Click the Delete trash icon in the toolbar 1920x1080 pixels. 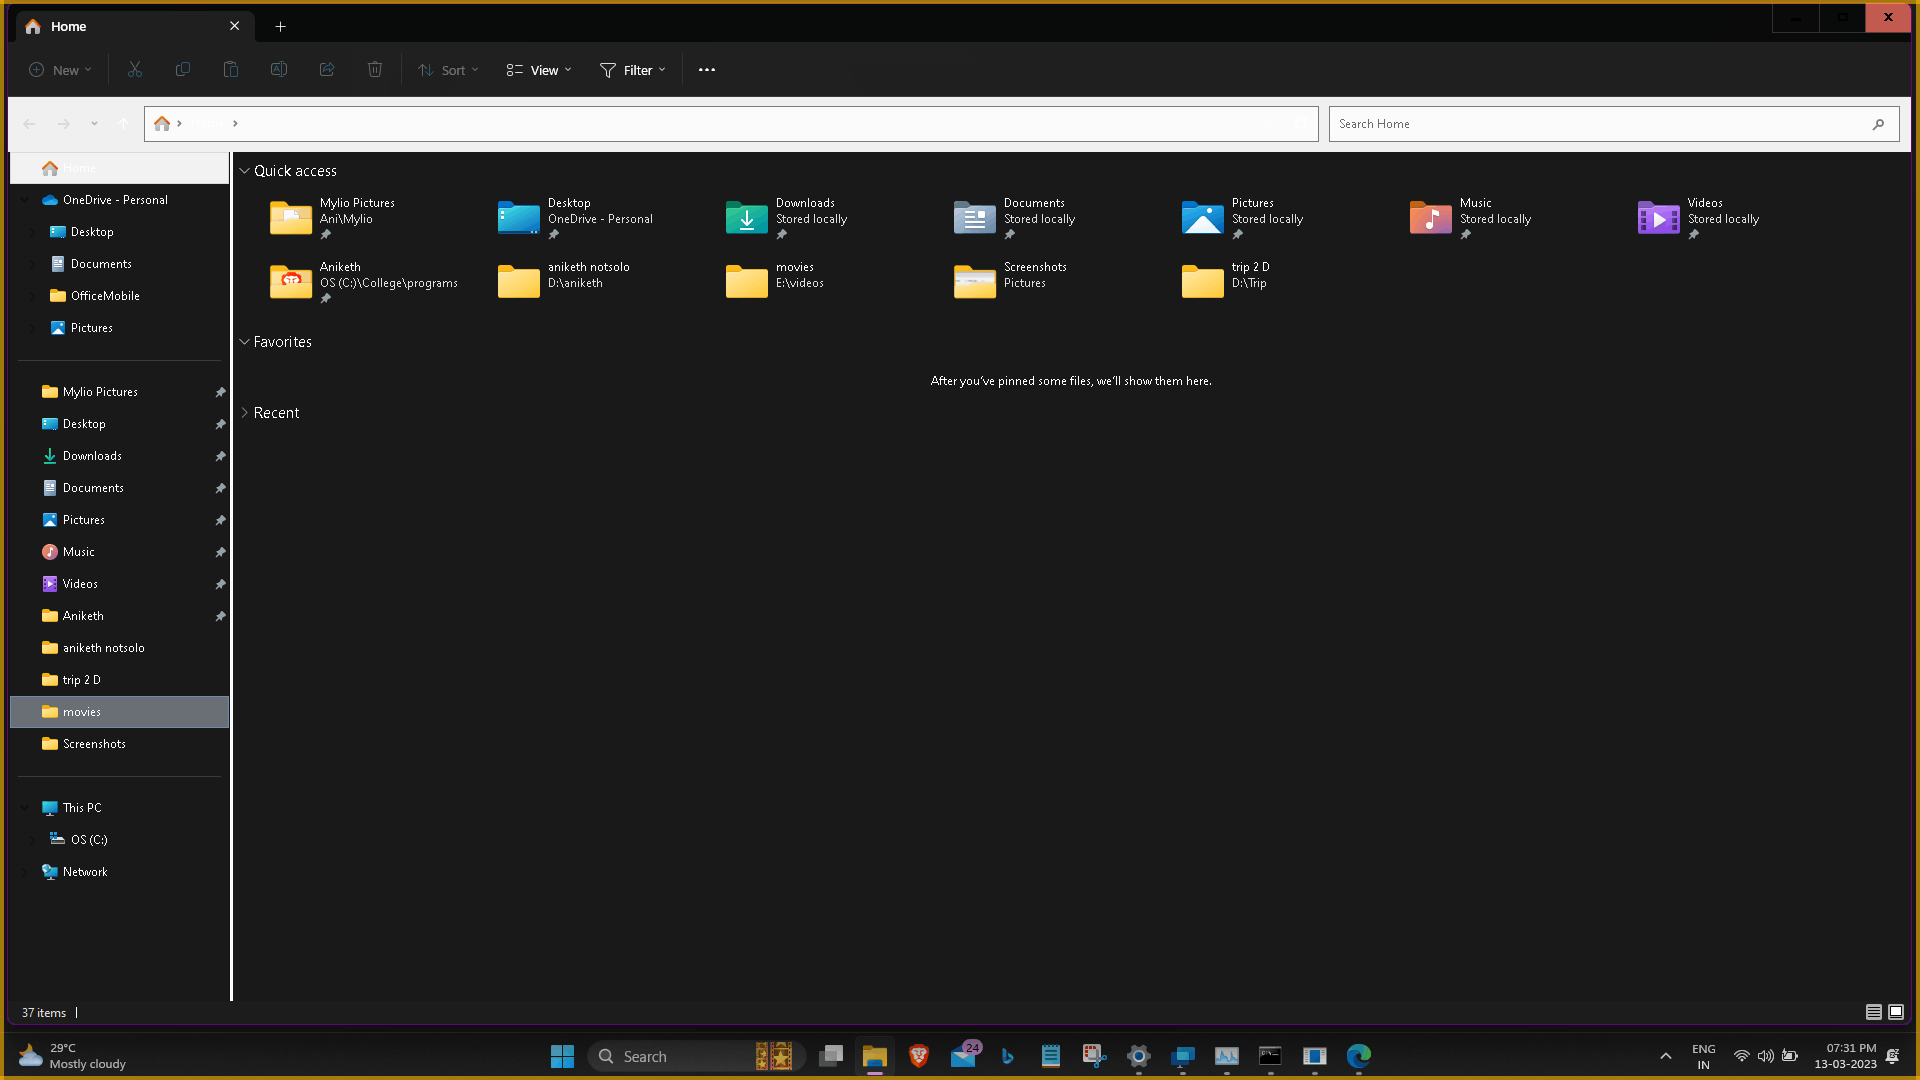374,69
